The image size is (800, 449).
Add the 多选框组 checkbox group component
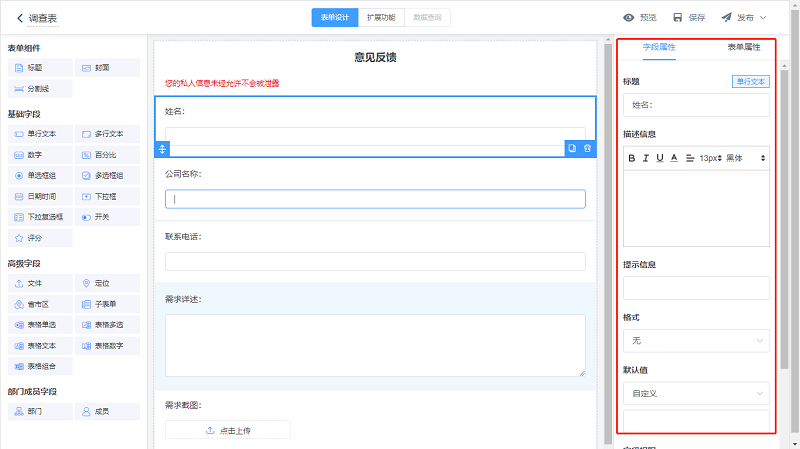pyautogui.click(x=106, y=175)
